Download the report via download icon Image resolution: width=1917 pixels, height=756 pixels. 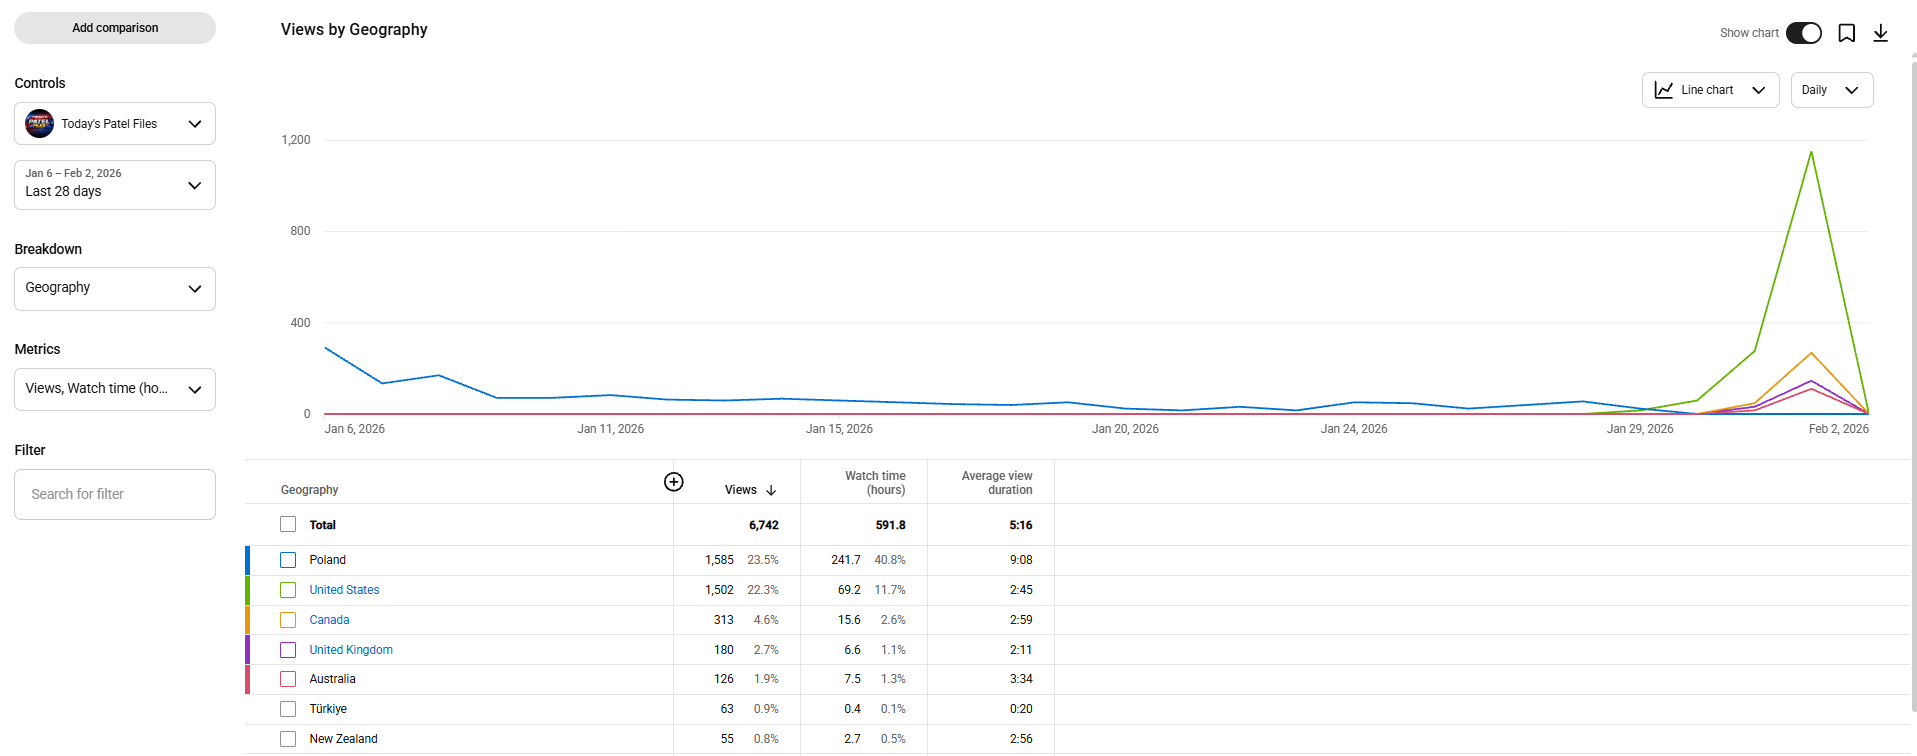(x=1881, y=33)
